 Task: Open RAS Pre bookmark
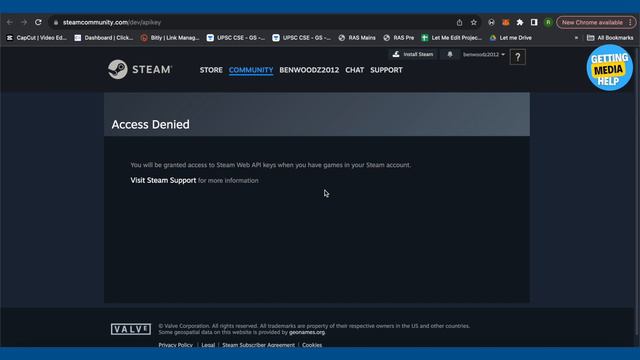[x=399, y=38]
